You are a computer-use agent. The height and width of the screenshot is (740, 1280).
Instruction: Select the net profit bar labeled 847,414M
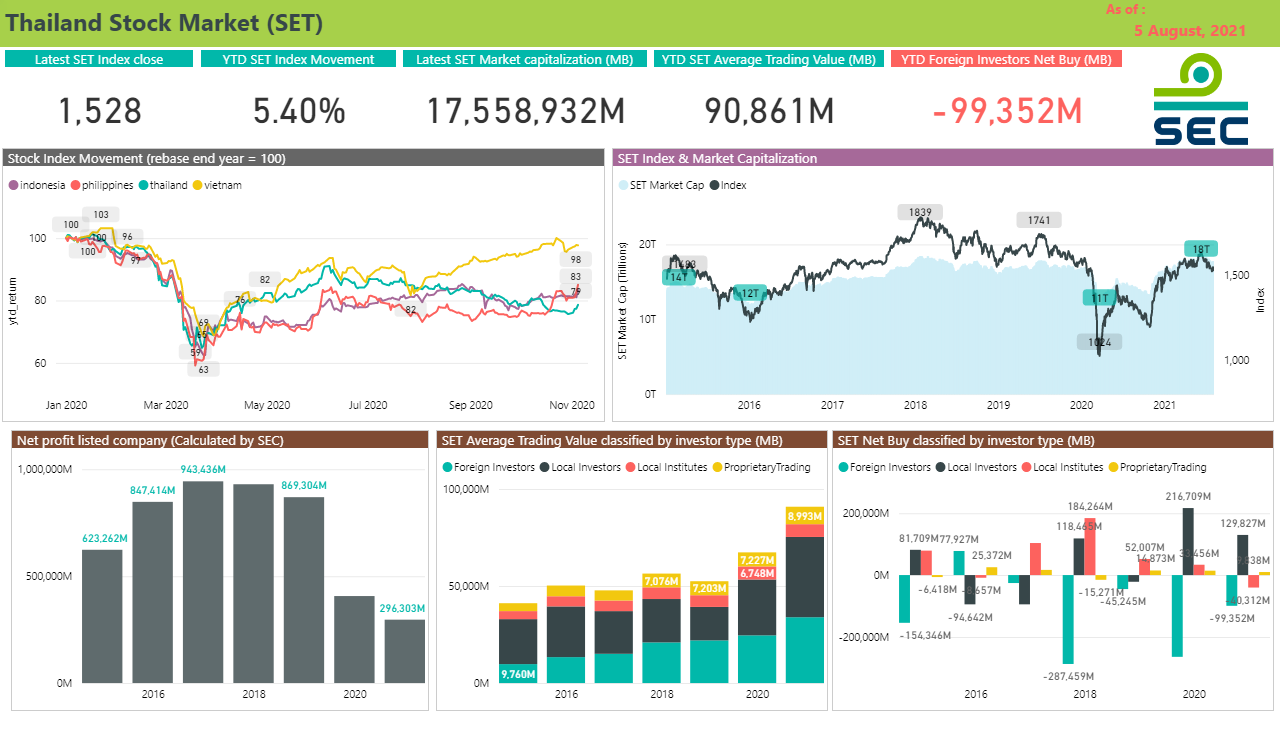(153, 592)
